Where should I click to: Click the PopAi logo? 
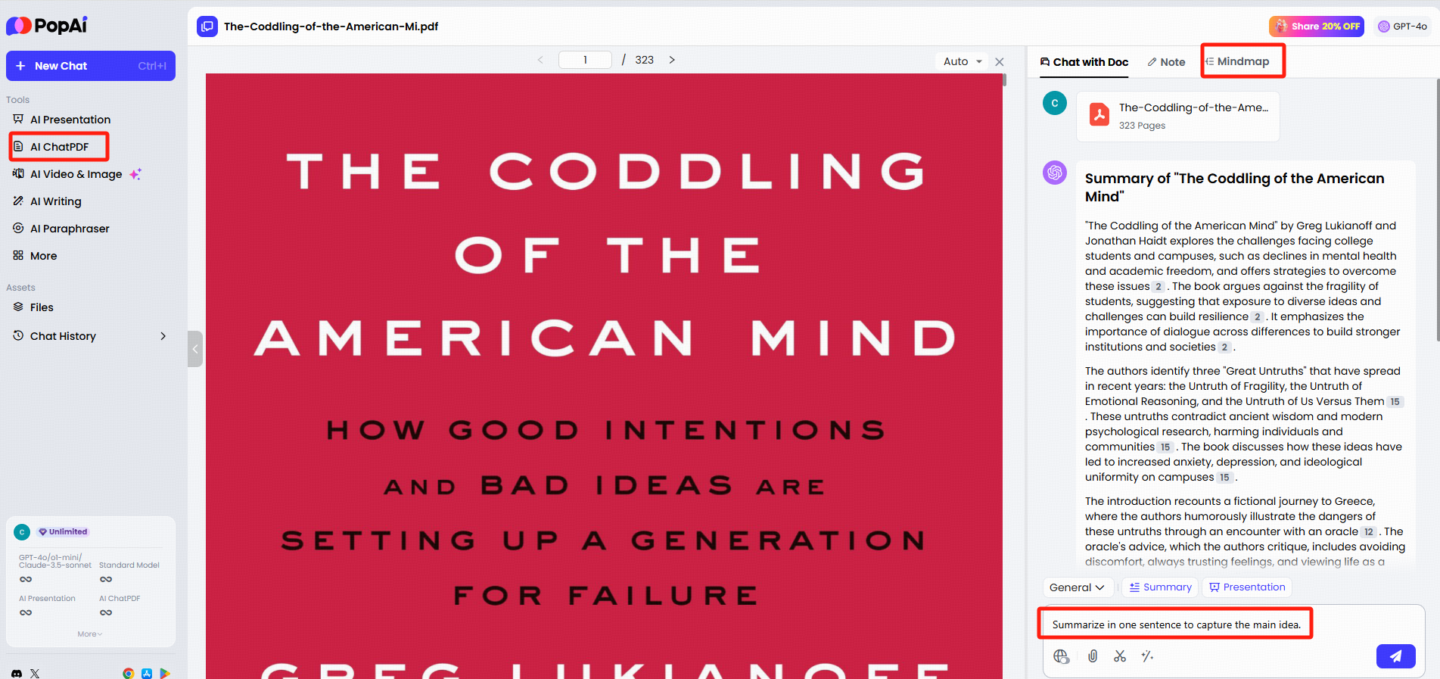pos(46,25)
